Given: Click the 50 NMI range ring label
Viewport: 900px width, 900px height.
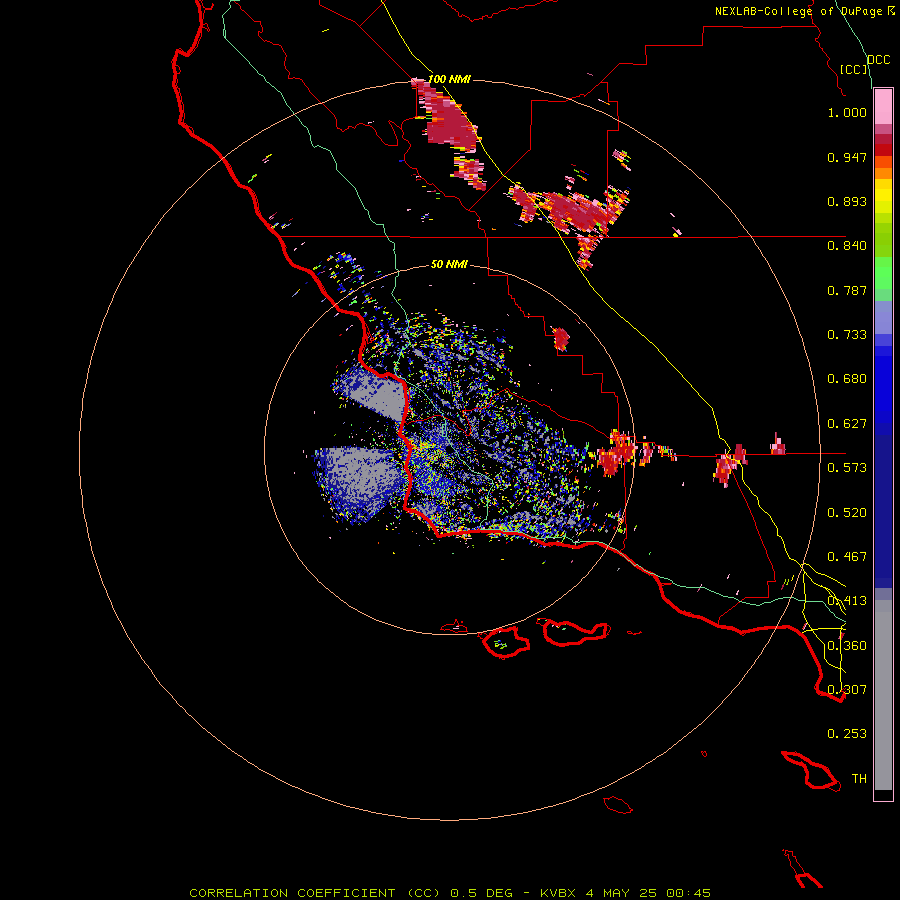Looking at the screenshot, I should tap(449, 264).
